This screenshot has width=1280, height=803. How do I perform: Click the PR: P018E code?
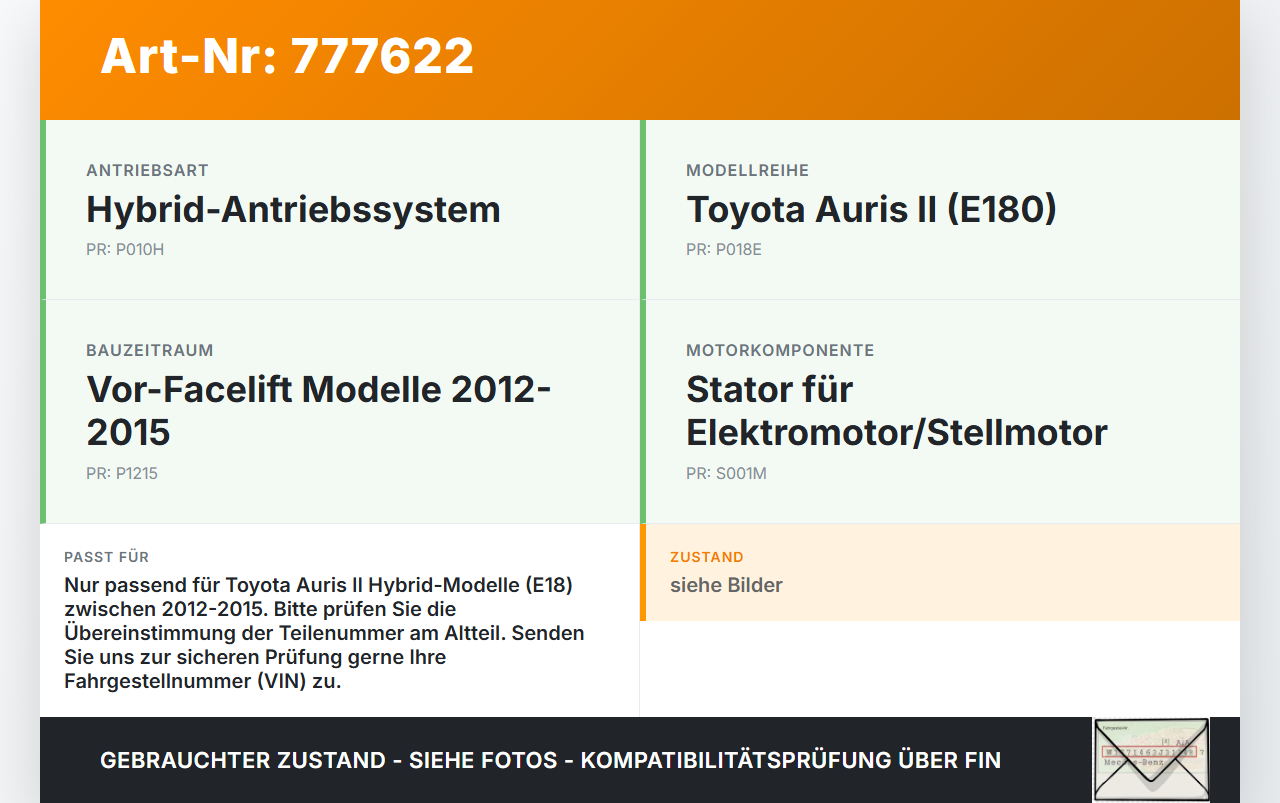click(x=724, y=249)
